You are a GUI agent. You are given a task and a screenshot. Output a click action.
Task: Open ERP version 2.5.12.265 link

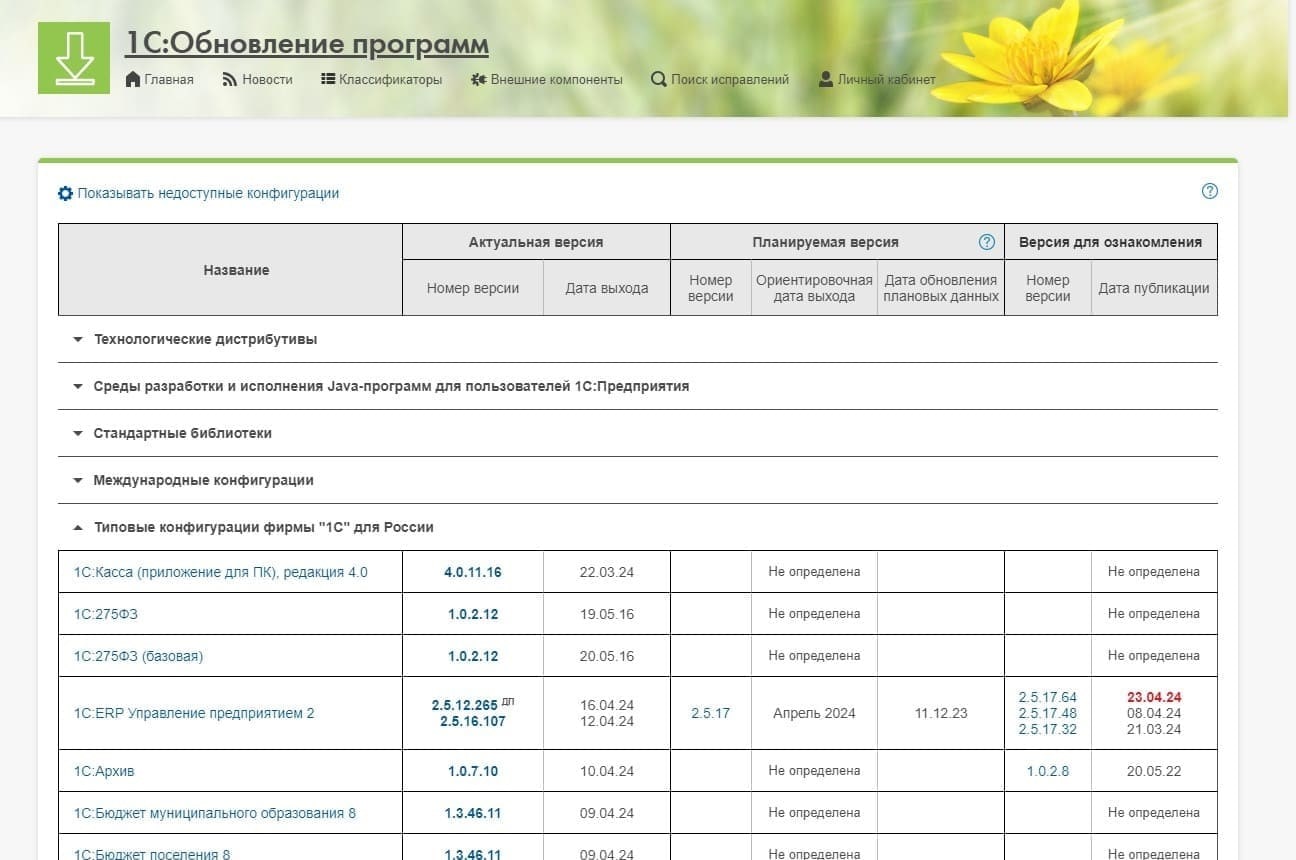(x=465, y=705)
